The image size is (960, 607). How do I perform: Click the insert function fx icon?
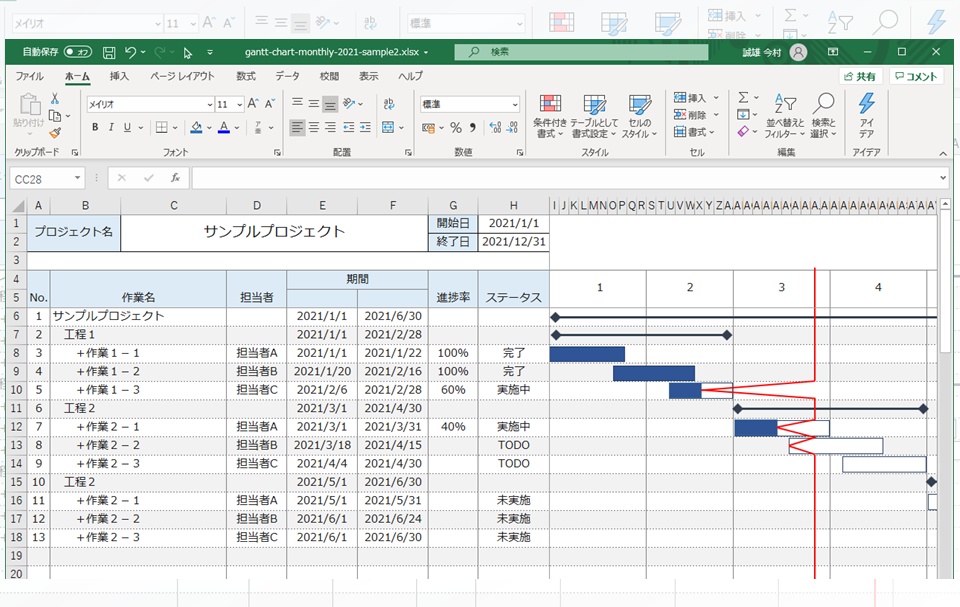(175, 178)
